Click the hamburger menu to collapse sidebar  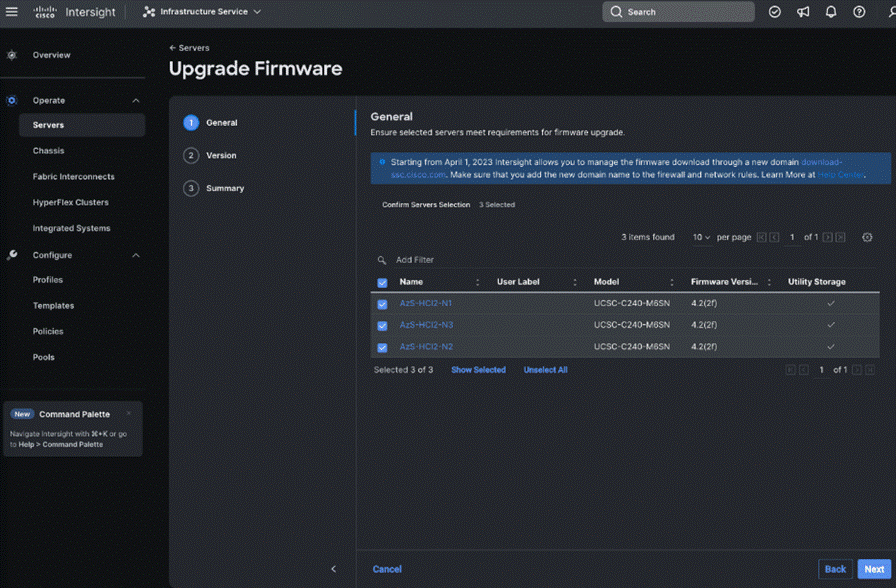click(12, 12)
